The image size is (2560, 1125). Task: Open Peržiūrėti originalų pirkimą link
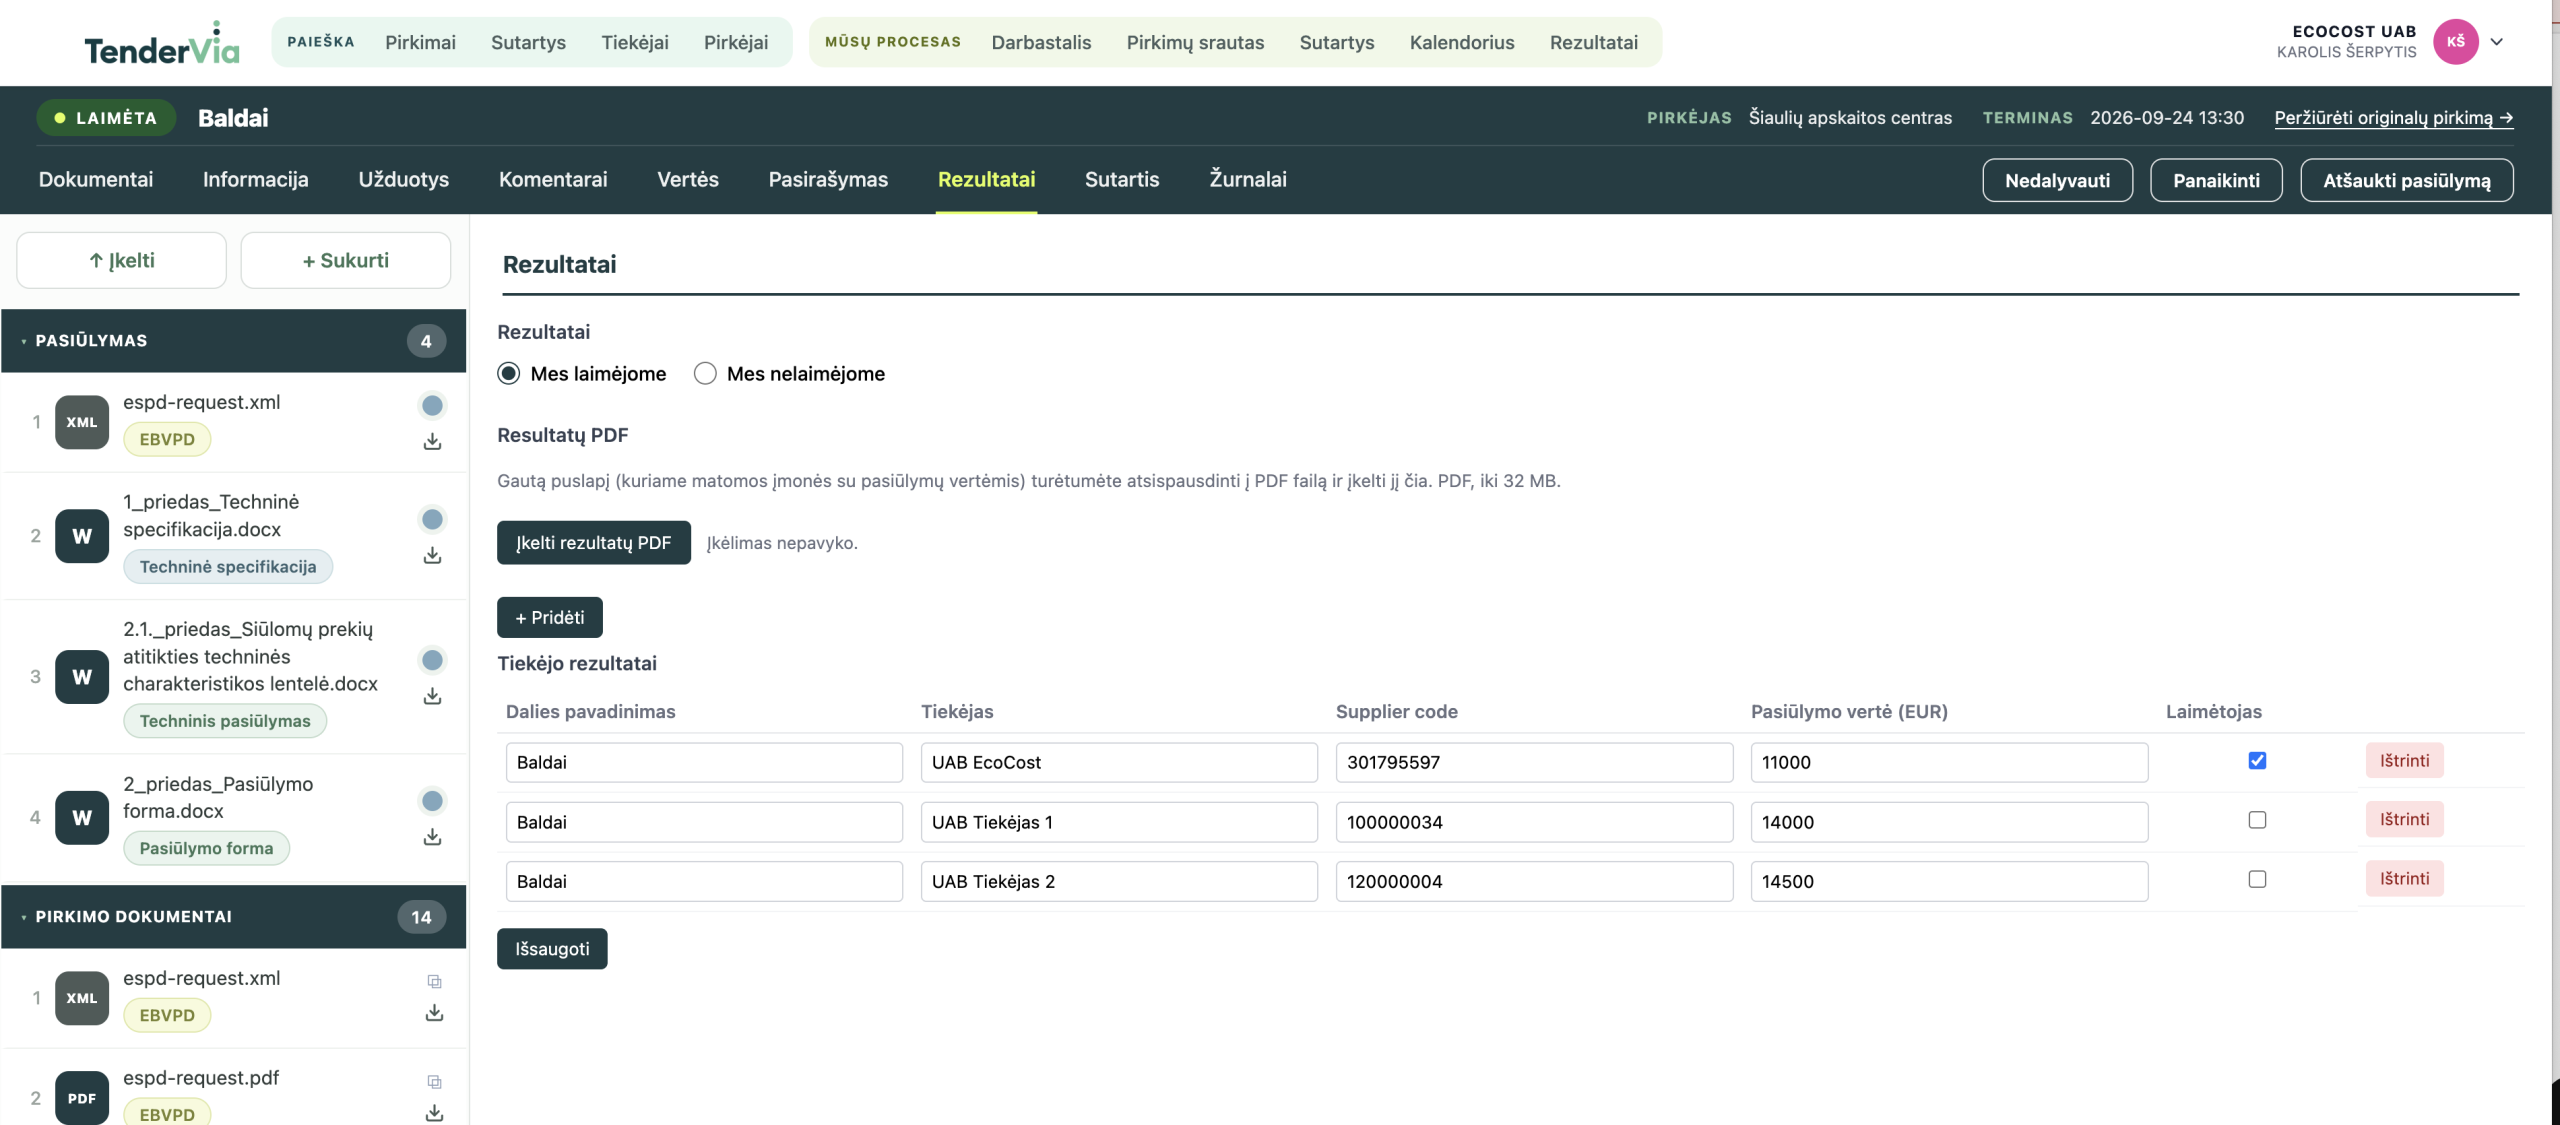(x=2393, y=118)
